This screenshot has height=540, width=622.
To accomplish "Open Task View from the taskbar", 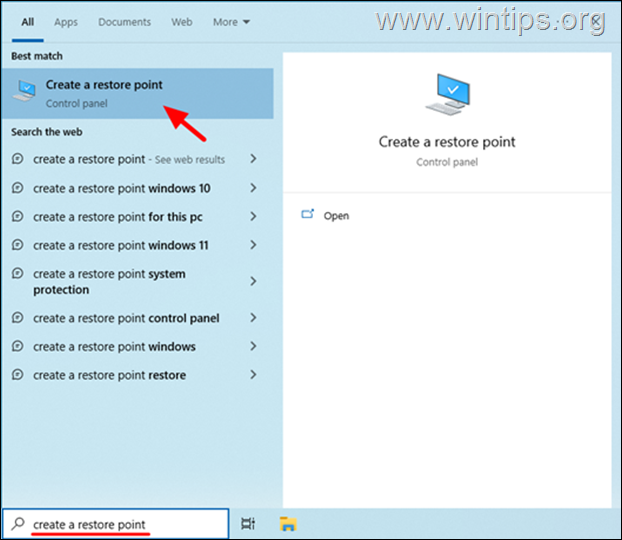I will click(x=248, y=524).
